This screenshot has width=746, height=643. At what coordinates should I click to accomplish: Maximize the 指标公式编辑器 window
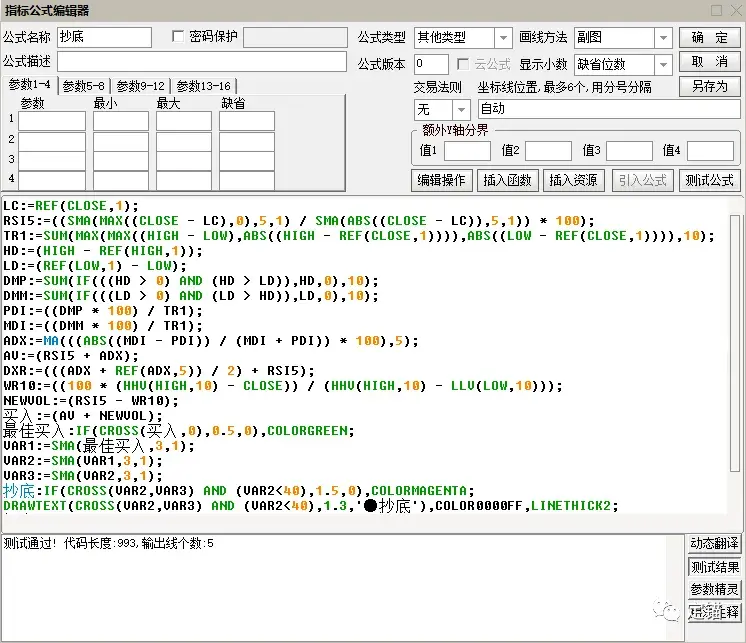(x=716, y=10)
